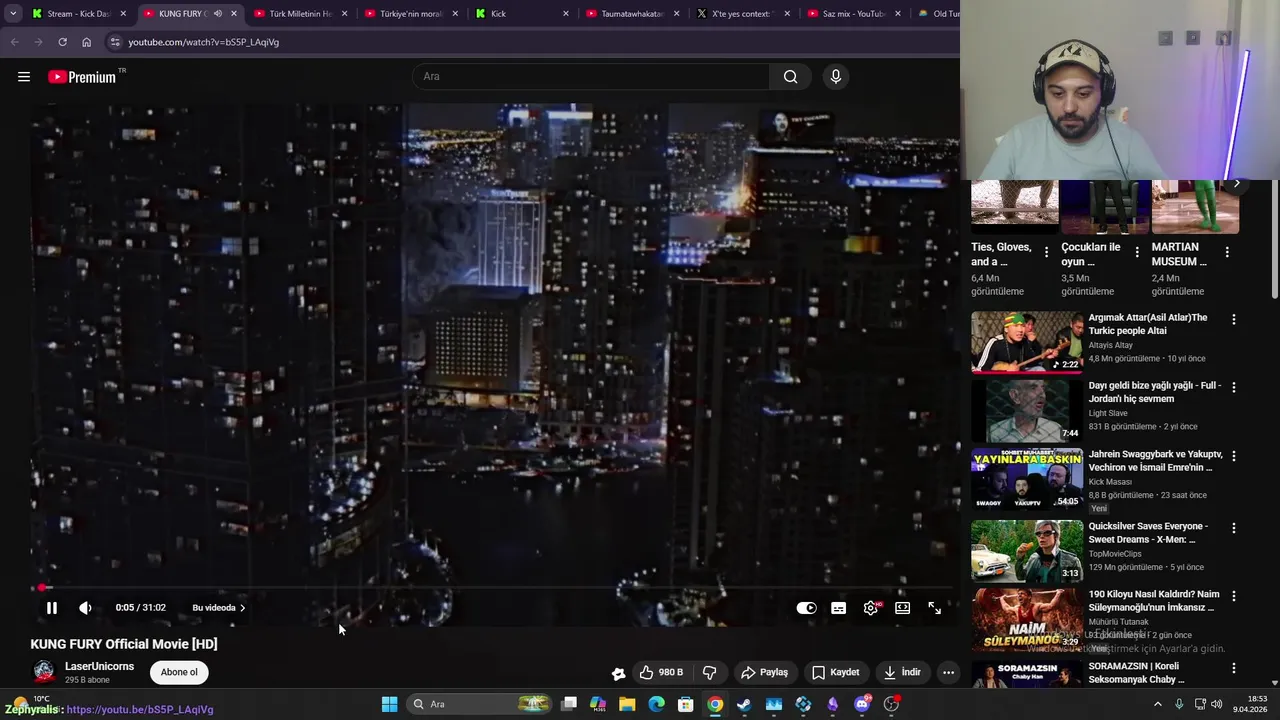Expand the 'Bu videoda' chapters panel
Screen dimensions: 1280x720
pos(219,608)
